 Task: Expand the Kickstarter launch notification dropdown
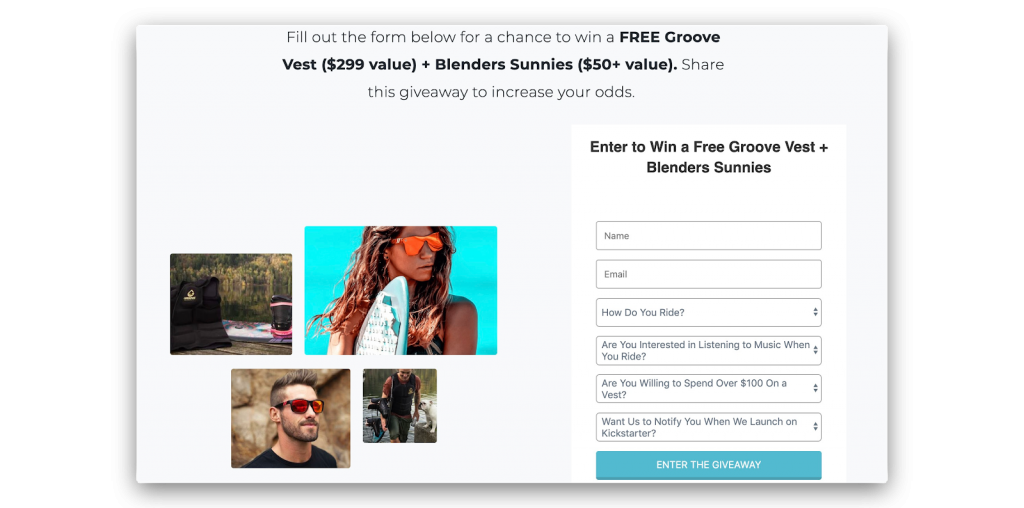pos(709,427)
